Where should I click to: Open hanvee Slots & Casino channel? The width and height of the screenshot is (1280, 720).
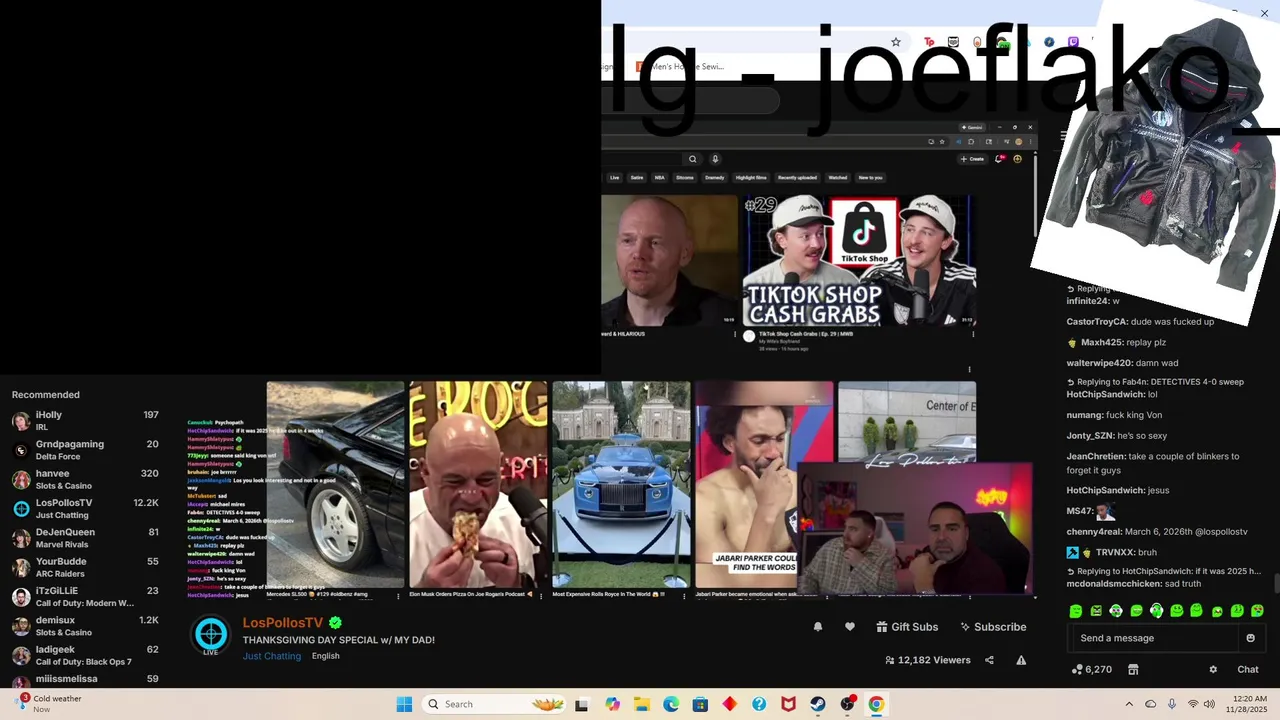(x=85, y=479)
